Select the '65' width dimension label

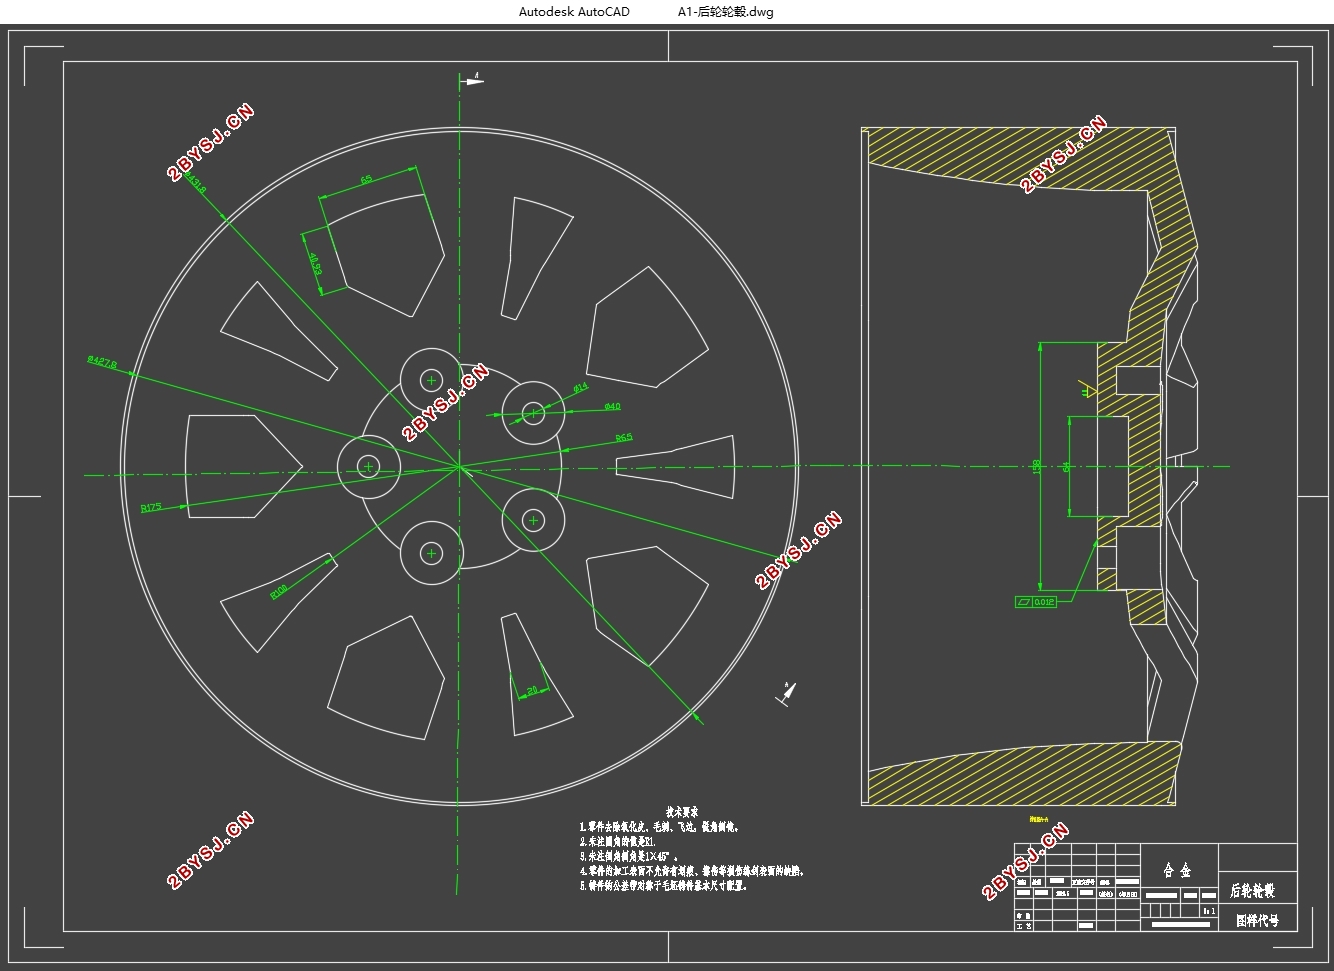[366, 179]
